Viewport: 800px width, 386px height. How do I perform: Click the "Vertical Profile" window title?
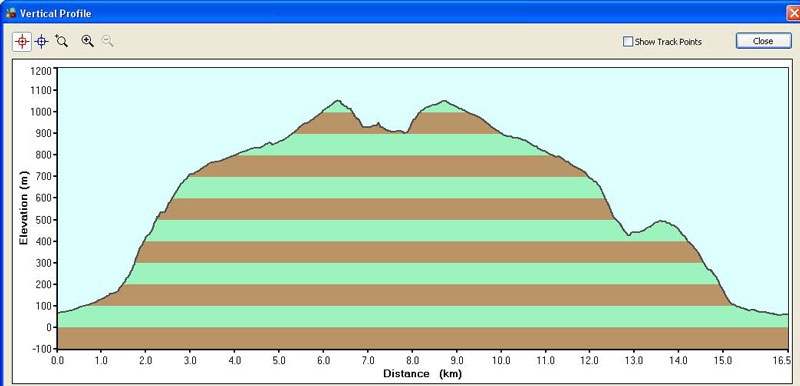[55, 13]
